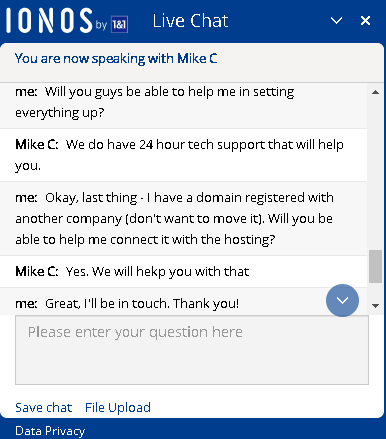Close the Live Chat window

365,21
